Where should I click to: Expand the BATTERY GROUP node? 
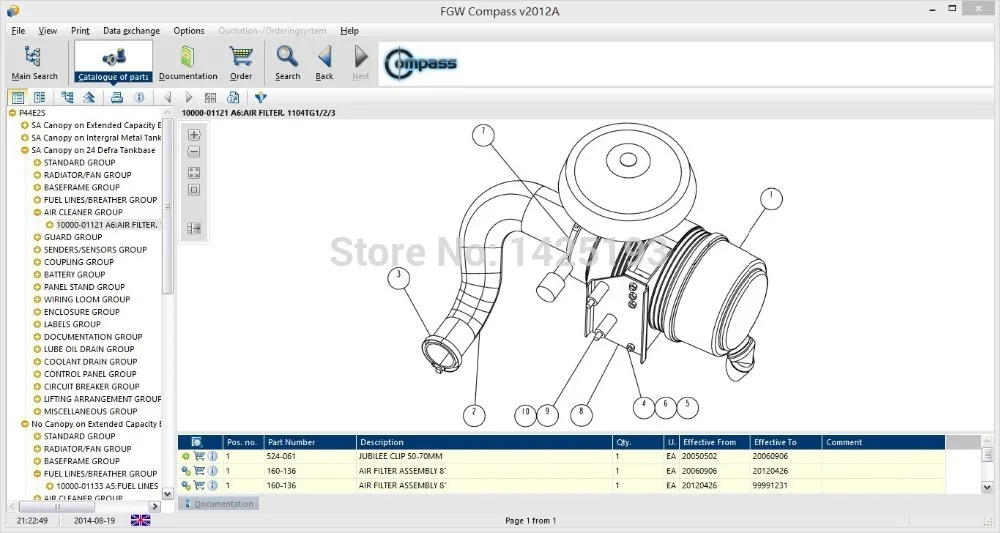(x=37, y=275)
